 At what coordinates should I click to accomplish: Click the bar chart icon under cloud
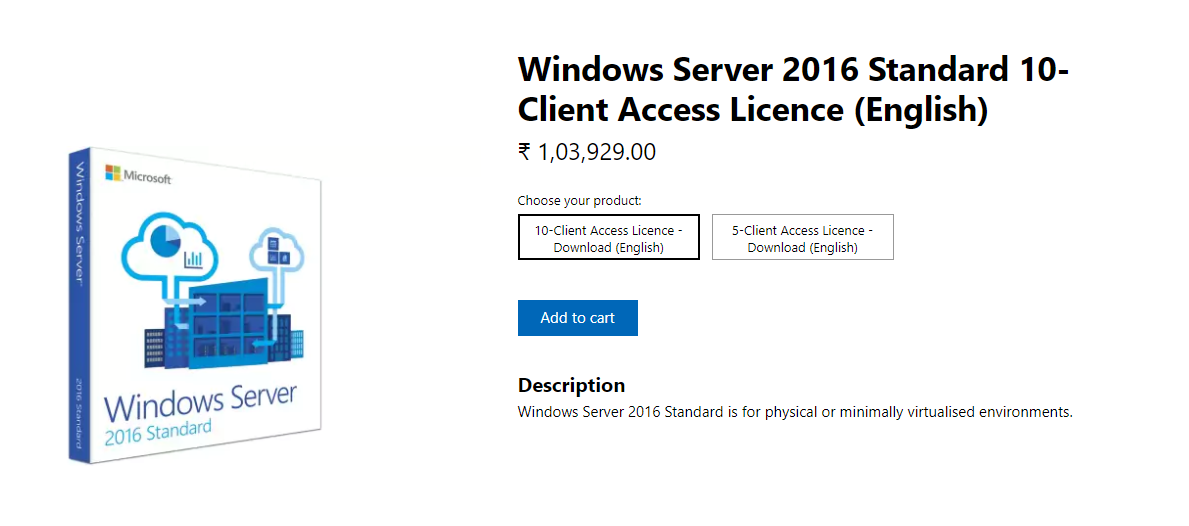pos(194,260)
